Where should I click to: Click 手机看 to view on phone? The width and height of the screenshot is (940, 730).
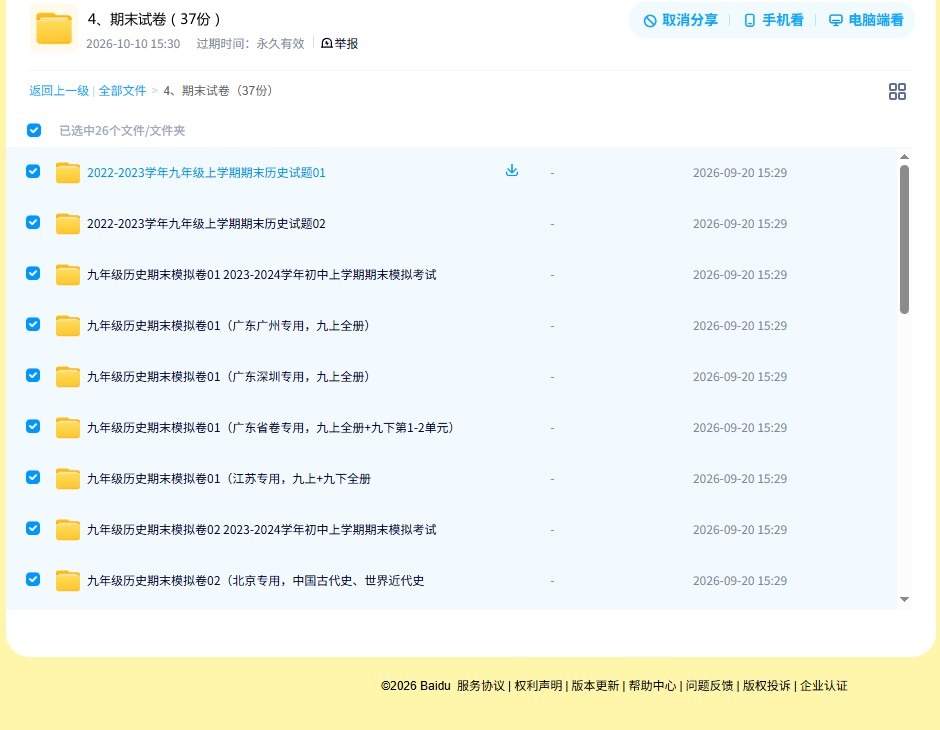click(x=773, y=20)
